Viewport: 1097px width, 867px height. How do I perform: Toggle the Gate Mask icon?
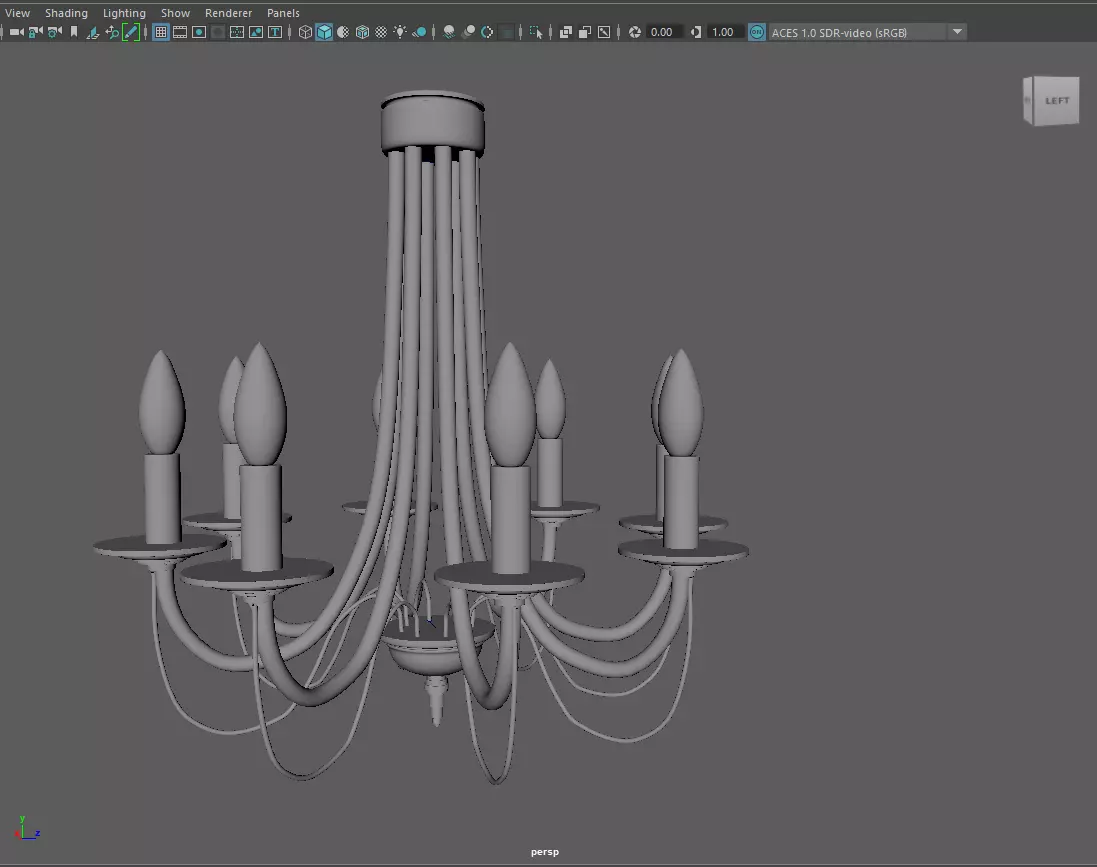[x=218, y=31]
